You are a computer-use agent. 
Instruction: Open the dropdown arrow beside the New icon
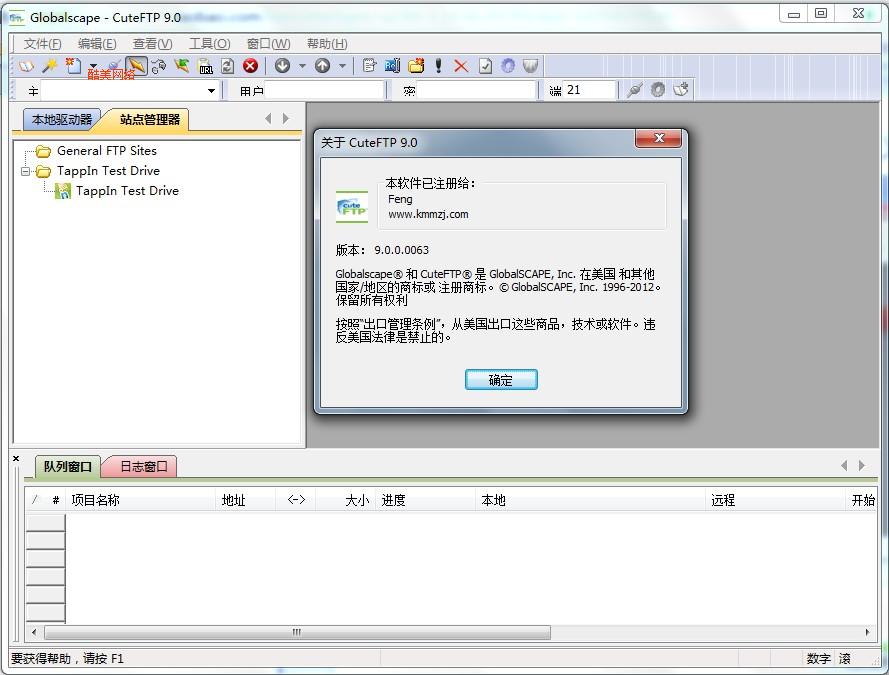point(93,66)
